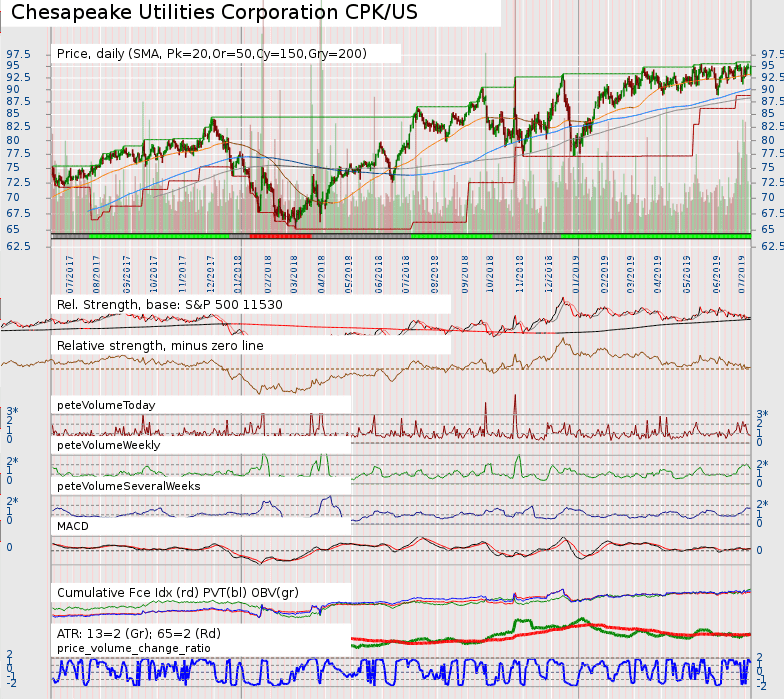Image resolution: width=784 pixels, height=699 pixels.
Task: Click the 07/2019 date axis label
Action: coord(742,274)
